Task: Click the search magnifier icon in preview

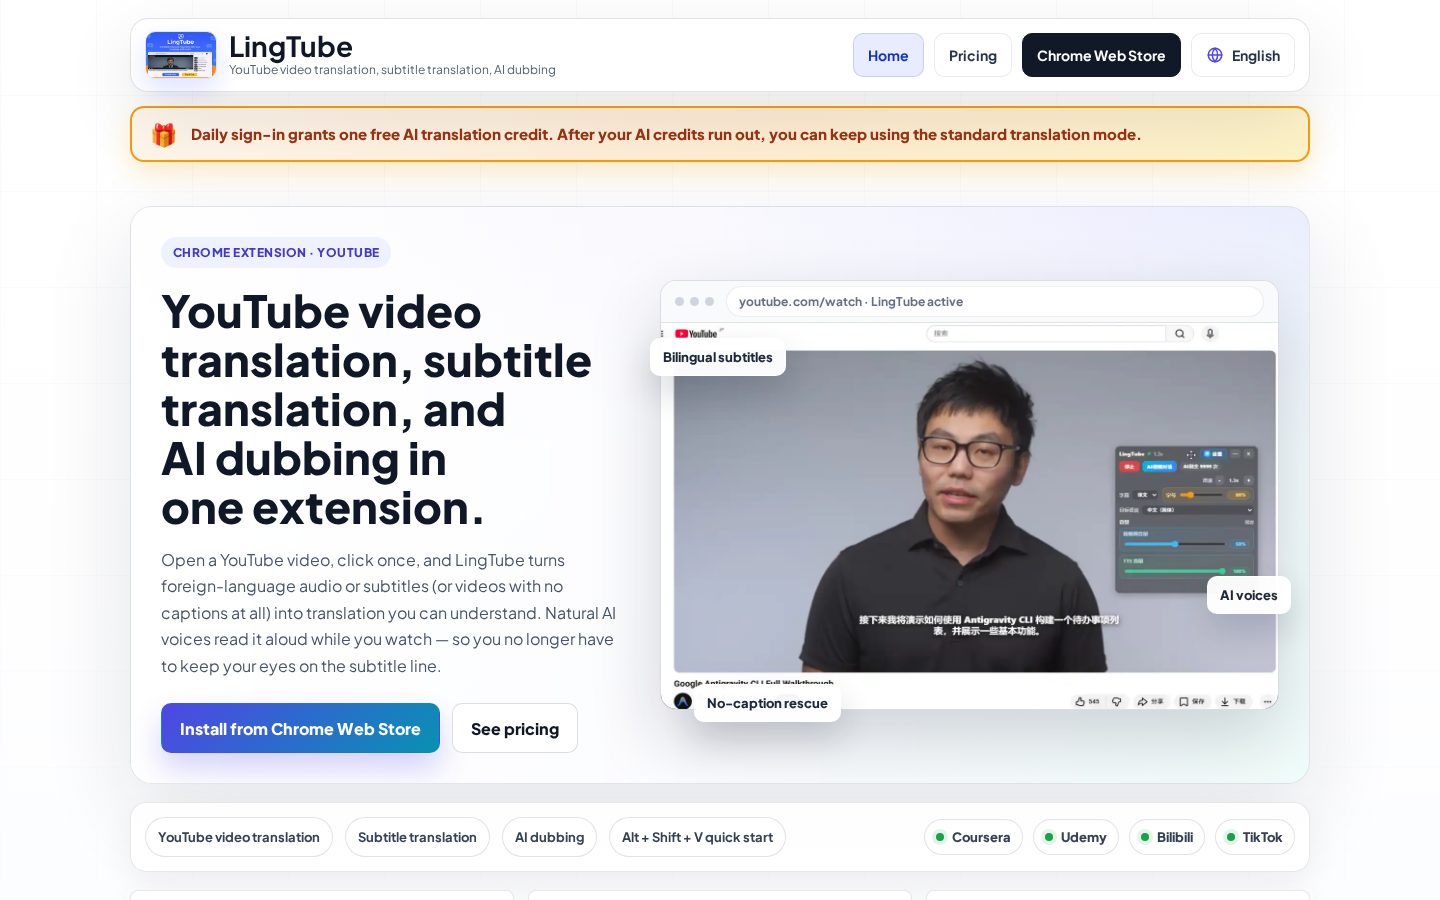Action: coord(1180,334)
